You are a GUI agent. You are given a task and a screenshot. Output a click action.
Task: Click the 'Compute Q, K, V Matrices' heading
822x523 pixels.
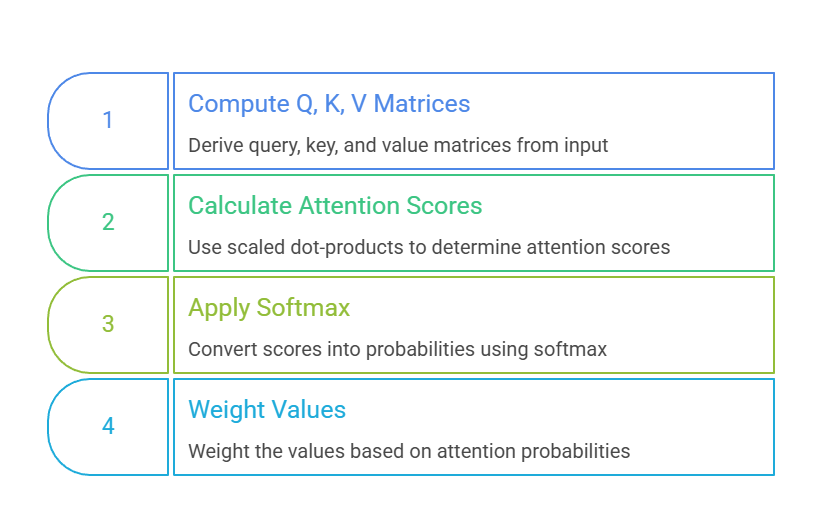pyautogui.click(x=329, y=104)
